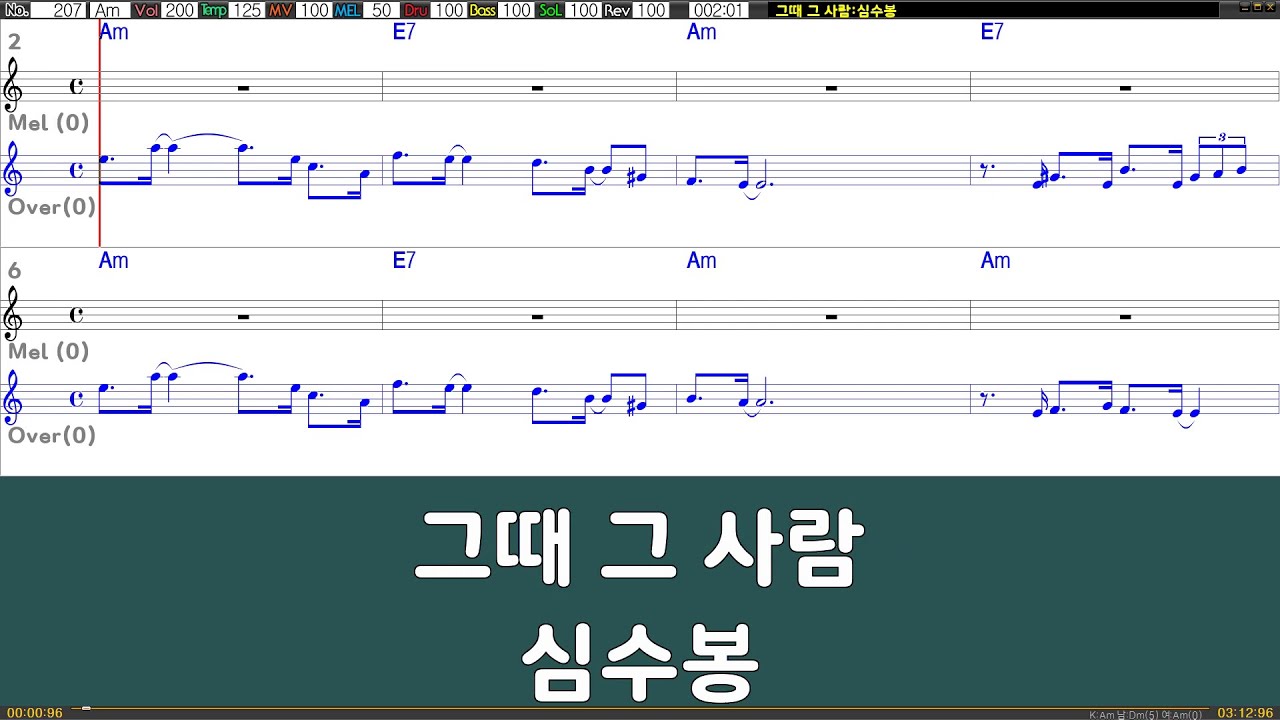This screenshot has width=1280, height=720.
Task: Click the Am chord above measure 2
Action: pos(114,32)
